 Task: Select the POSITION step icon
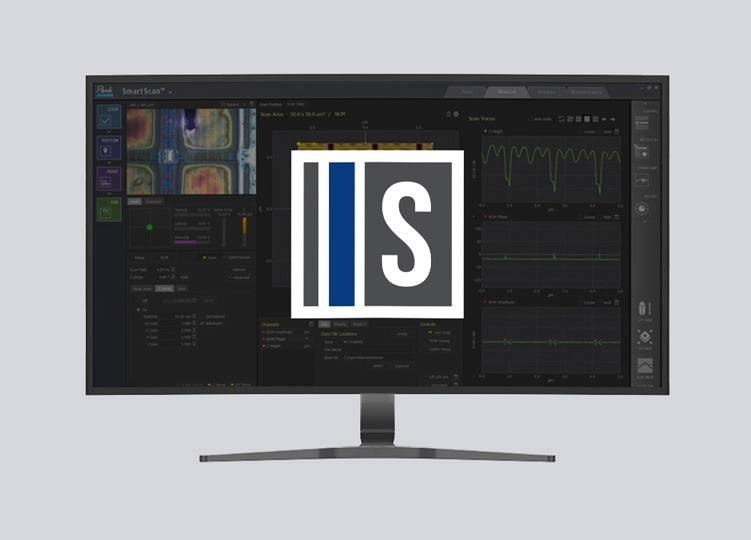point(110,151)
